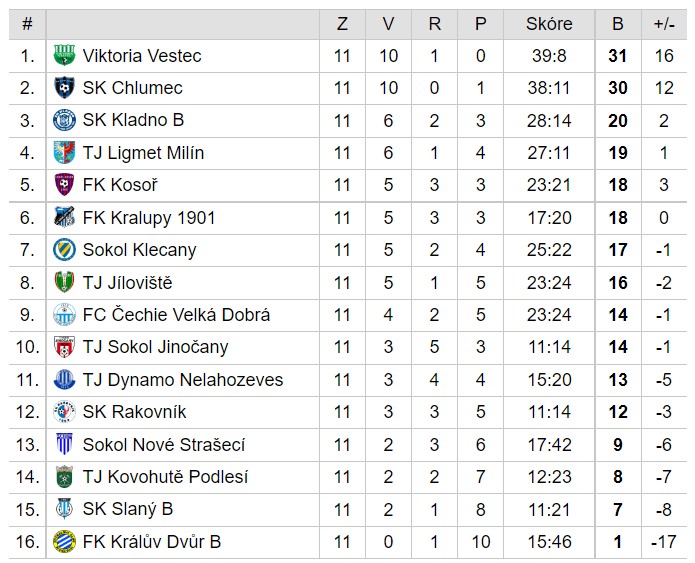Viewport: 695px width, 563px height.
Task: Click the B points column header
Action: (618, 24)
